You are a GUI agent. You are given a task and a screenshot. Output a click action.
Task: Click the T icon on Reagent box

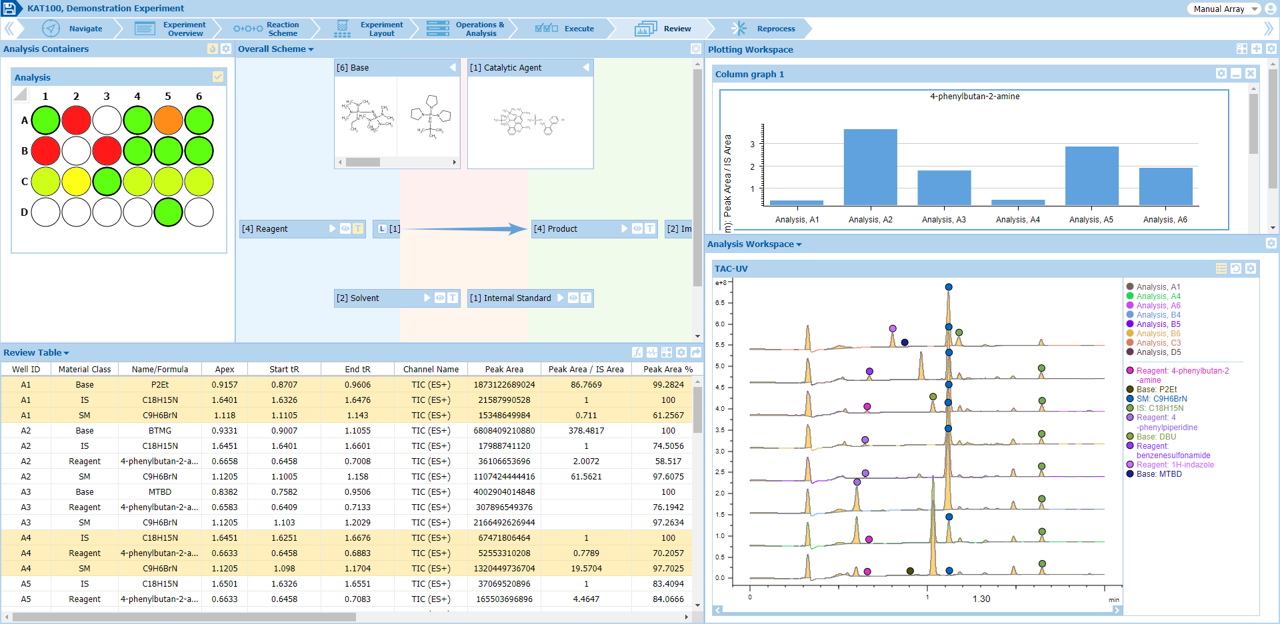click(358, 229)
